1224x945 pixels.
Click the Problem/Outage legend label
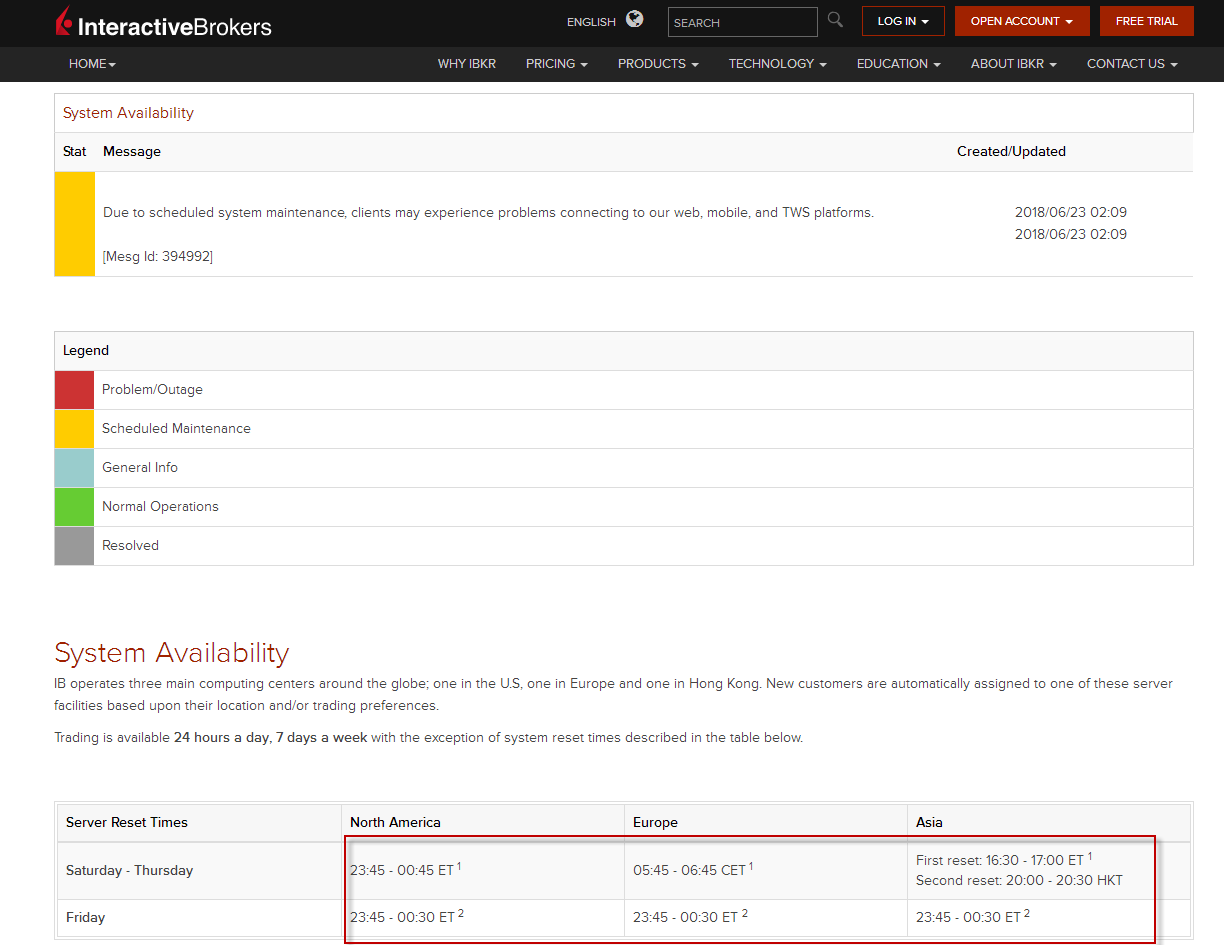pyautogui.click(x=152, y=390)
